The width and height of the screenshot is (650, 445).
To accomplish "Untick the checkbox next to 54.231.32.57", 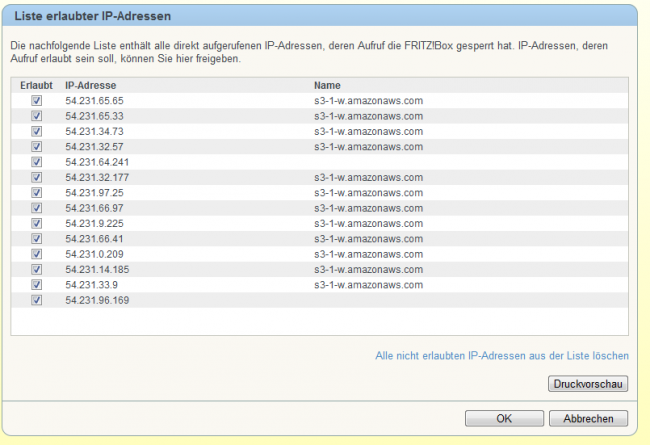I will 36,146.
